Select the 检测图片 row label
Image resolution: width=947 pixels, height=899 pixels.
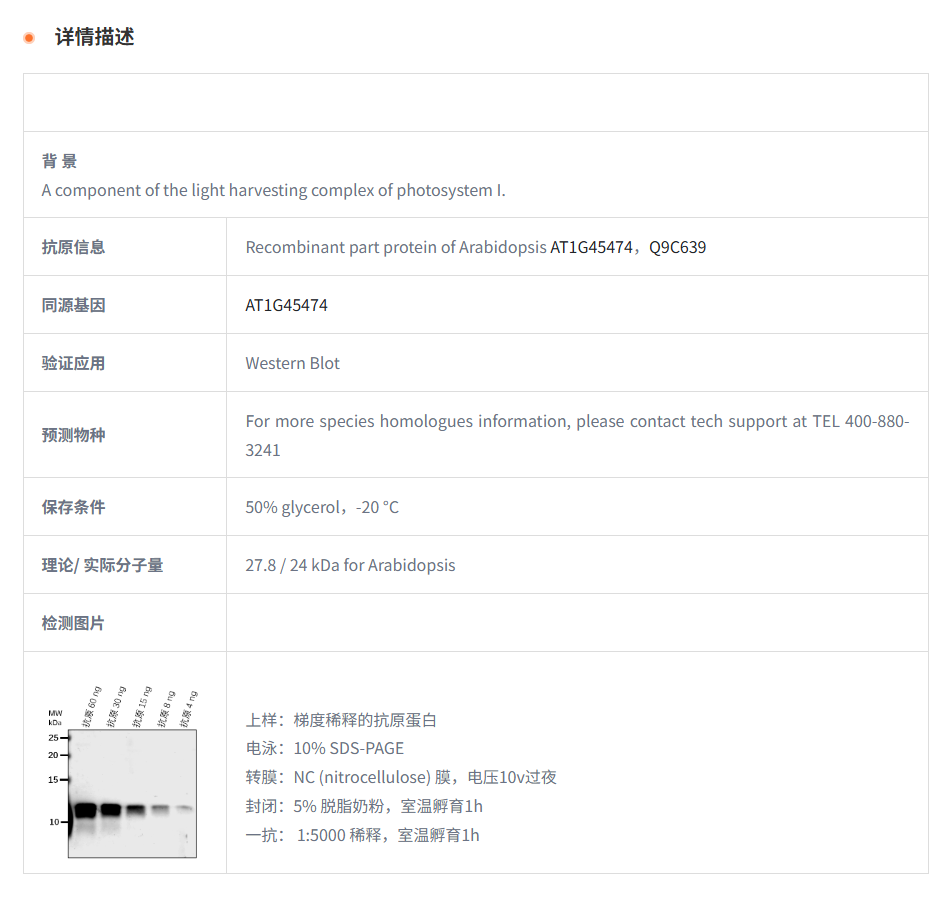click(x=72, y=622)
